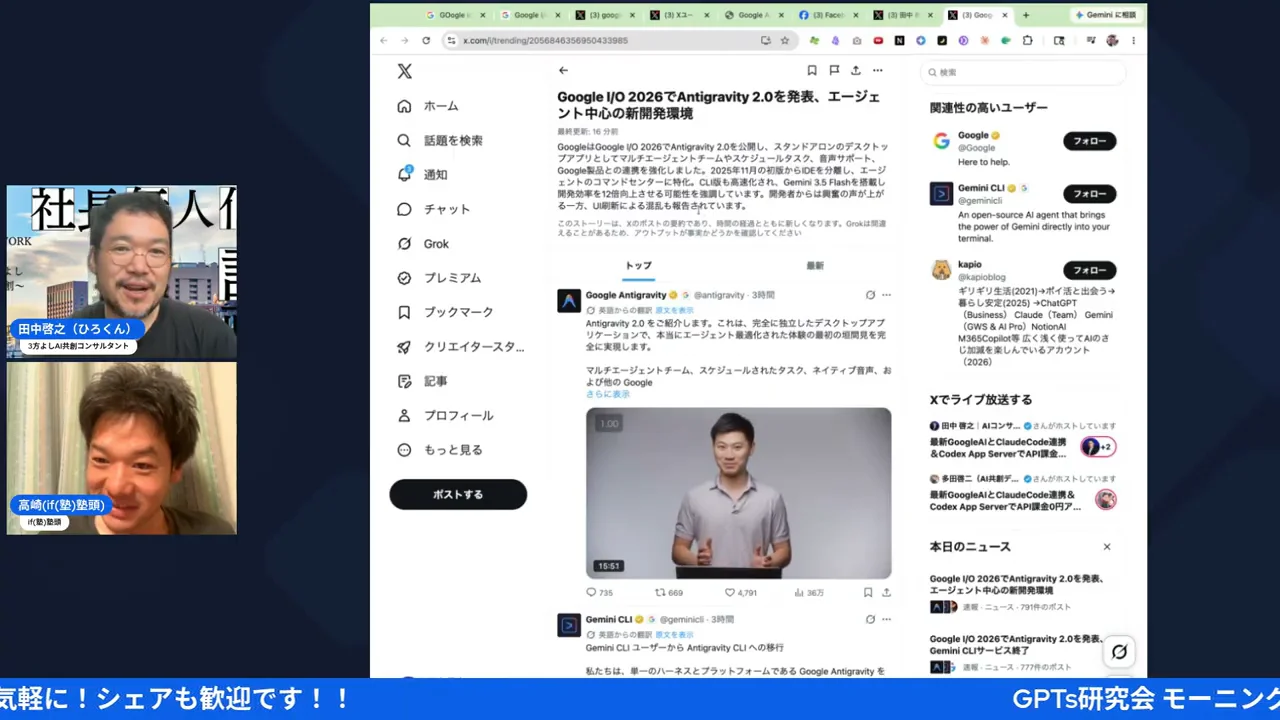Open more options on Gemini CLI post
Screen dimensions: 1280x720
(886, 619)
